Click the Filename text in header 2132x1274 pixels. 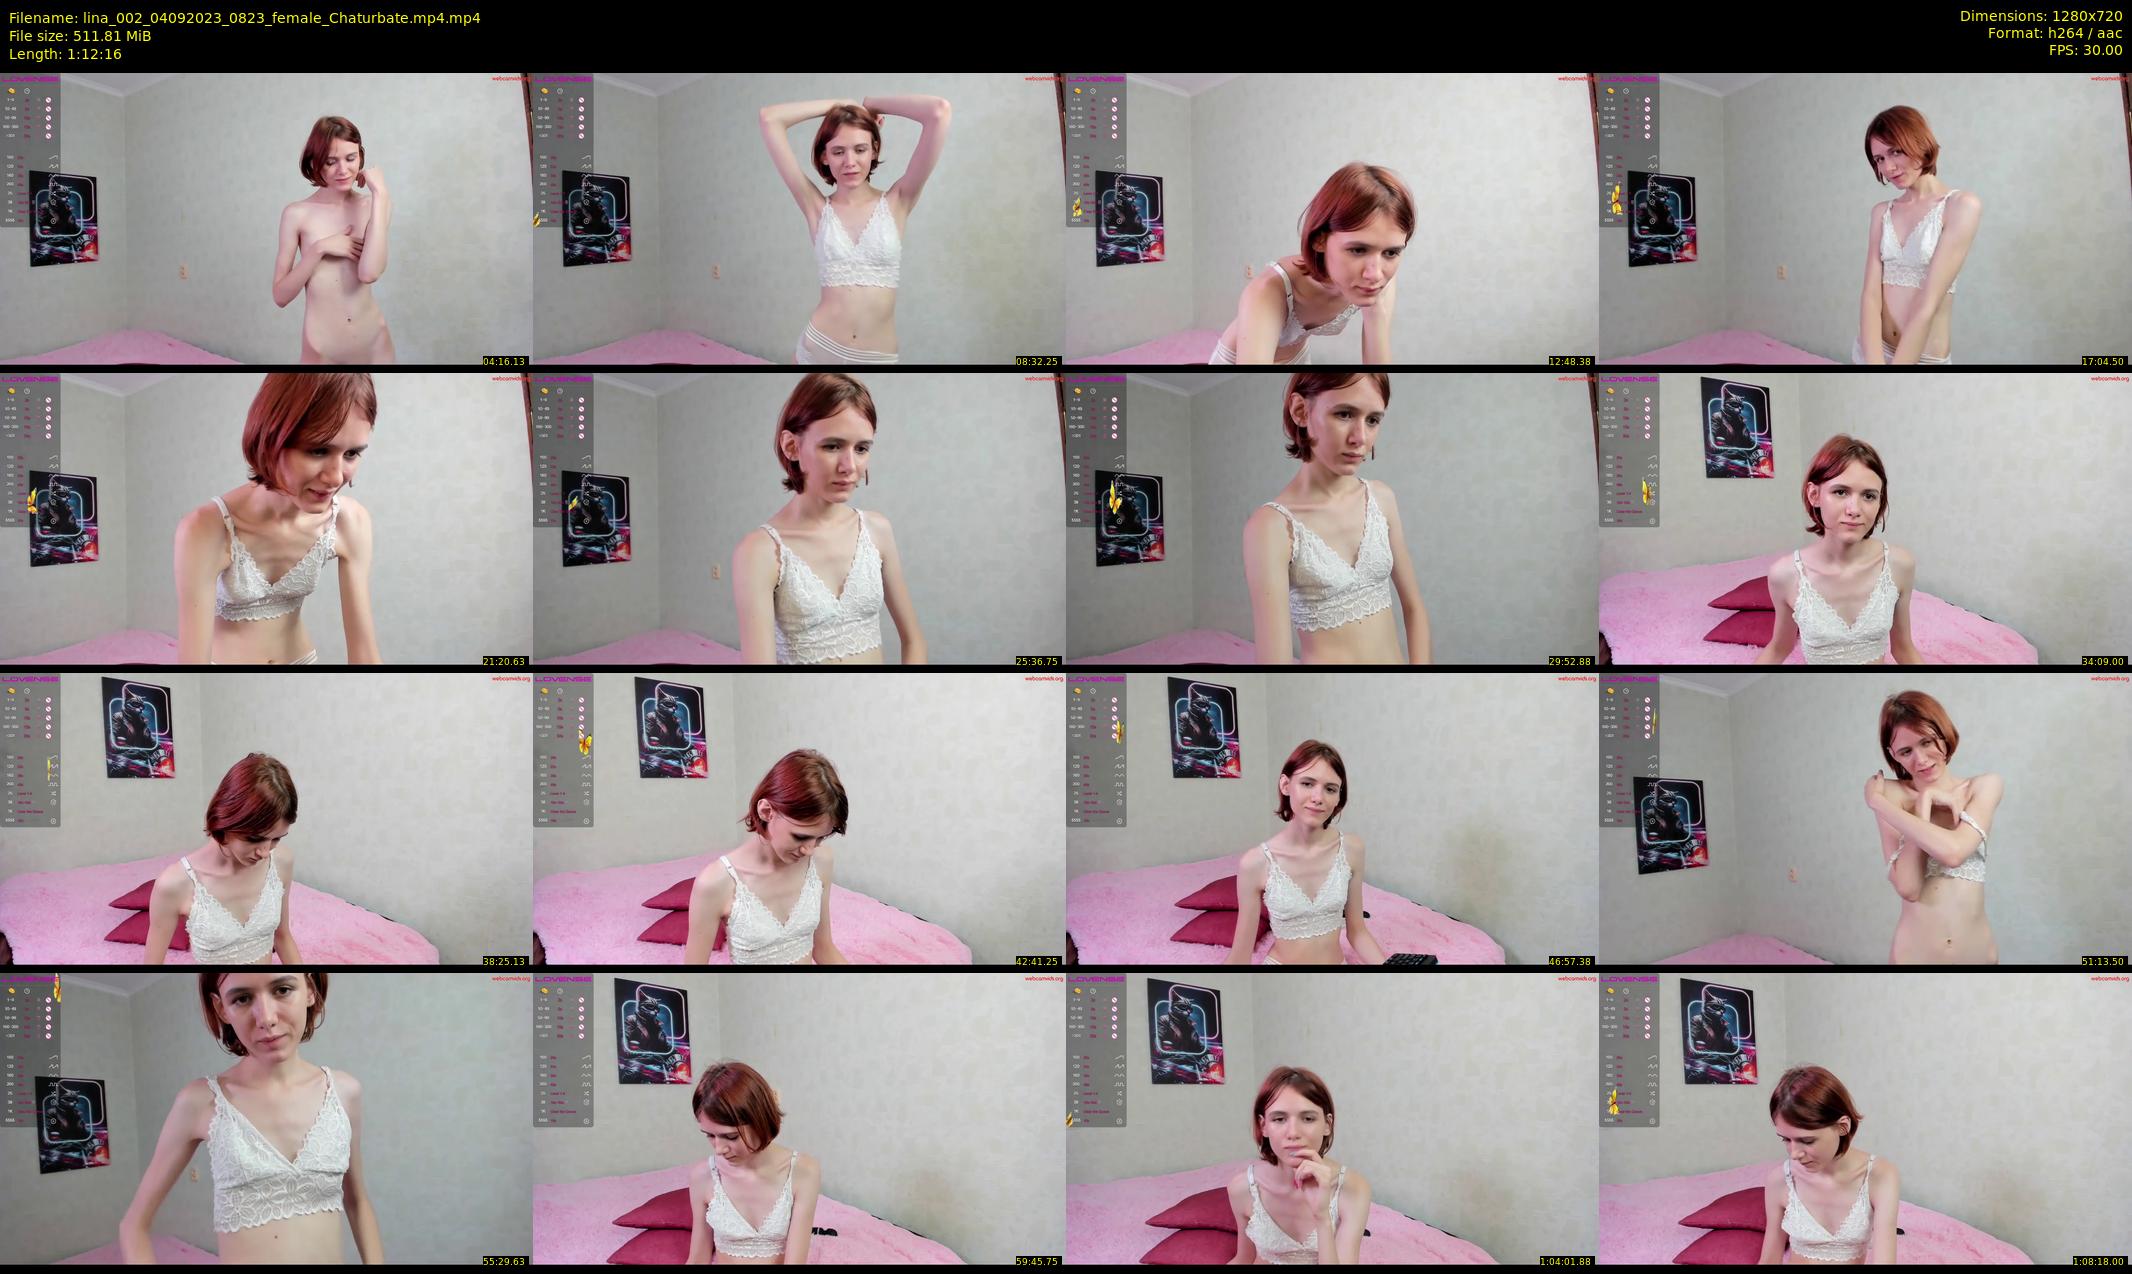[244, 17]
